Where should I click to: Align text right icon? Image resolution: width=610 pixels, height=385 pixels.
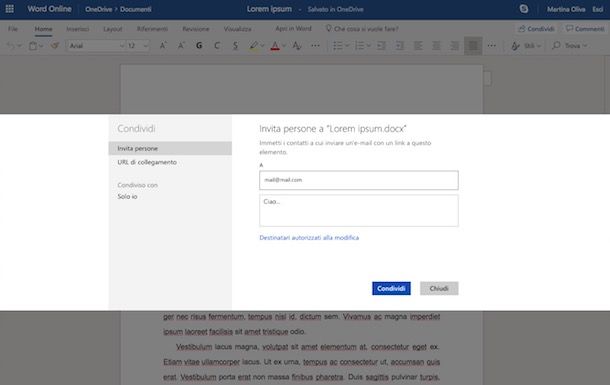click(x=454, y=46)
